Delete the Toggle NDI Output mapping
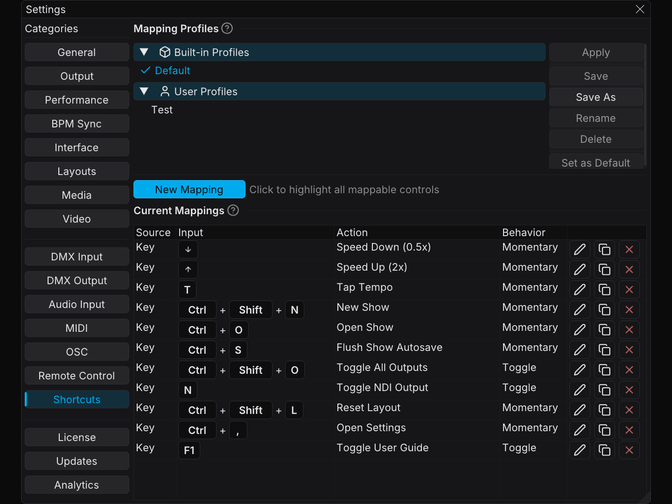 click(x=629, y=390)
